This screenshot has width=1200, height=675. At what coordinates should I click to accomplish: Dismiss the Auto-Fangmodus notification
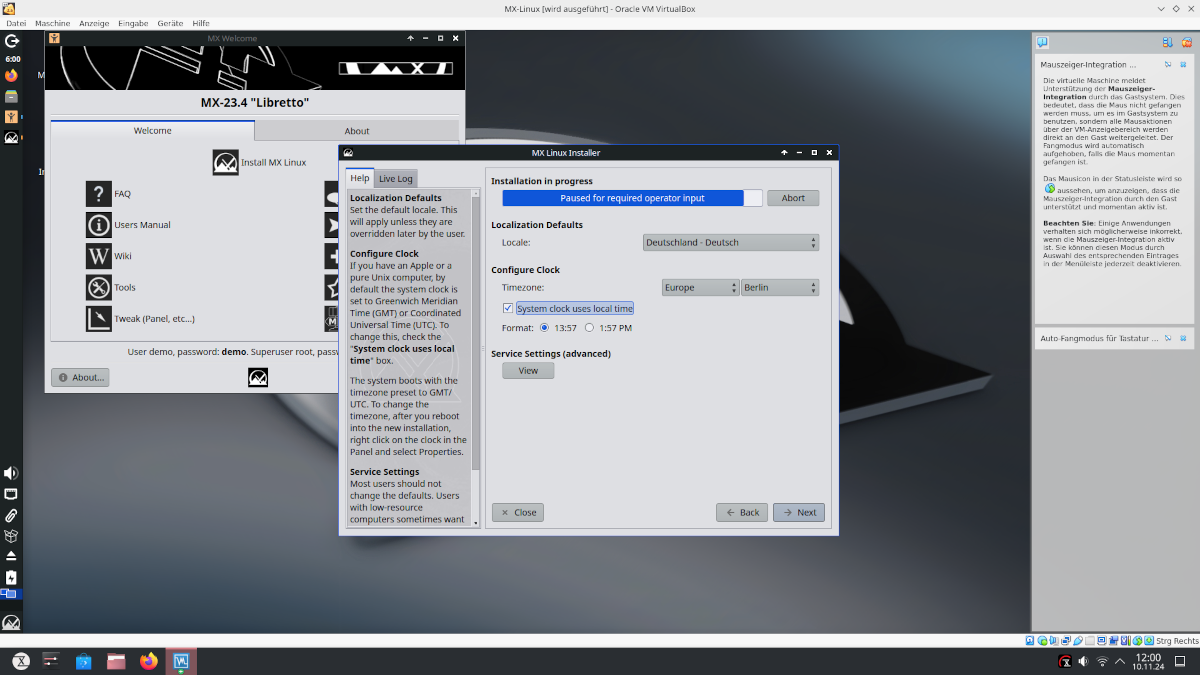[x=1183, y=338]
